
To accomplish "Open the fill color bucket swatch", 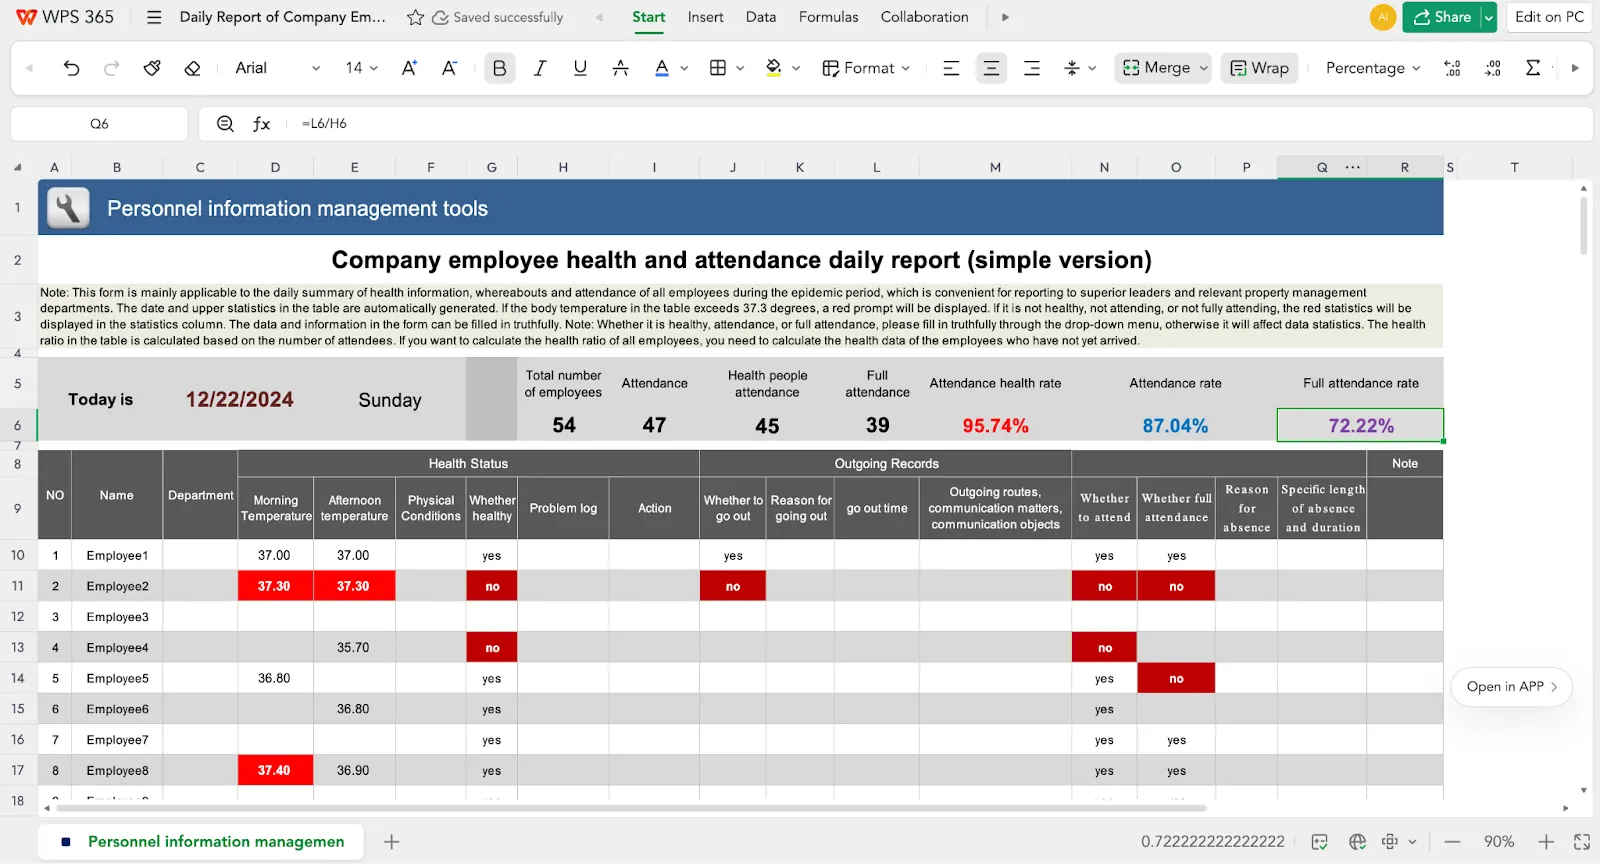I will coord(773,68).
